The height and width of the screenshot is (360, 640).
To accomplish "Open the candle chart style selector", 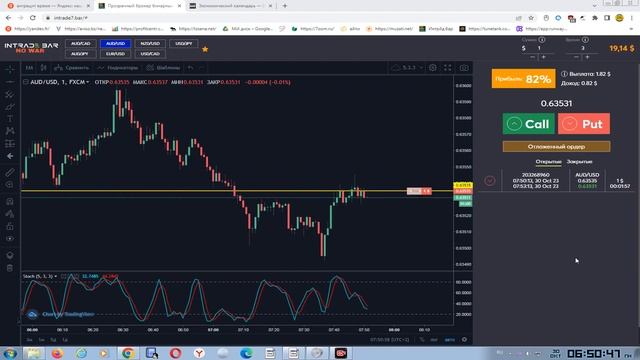I will [x=43, y=68].
